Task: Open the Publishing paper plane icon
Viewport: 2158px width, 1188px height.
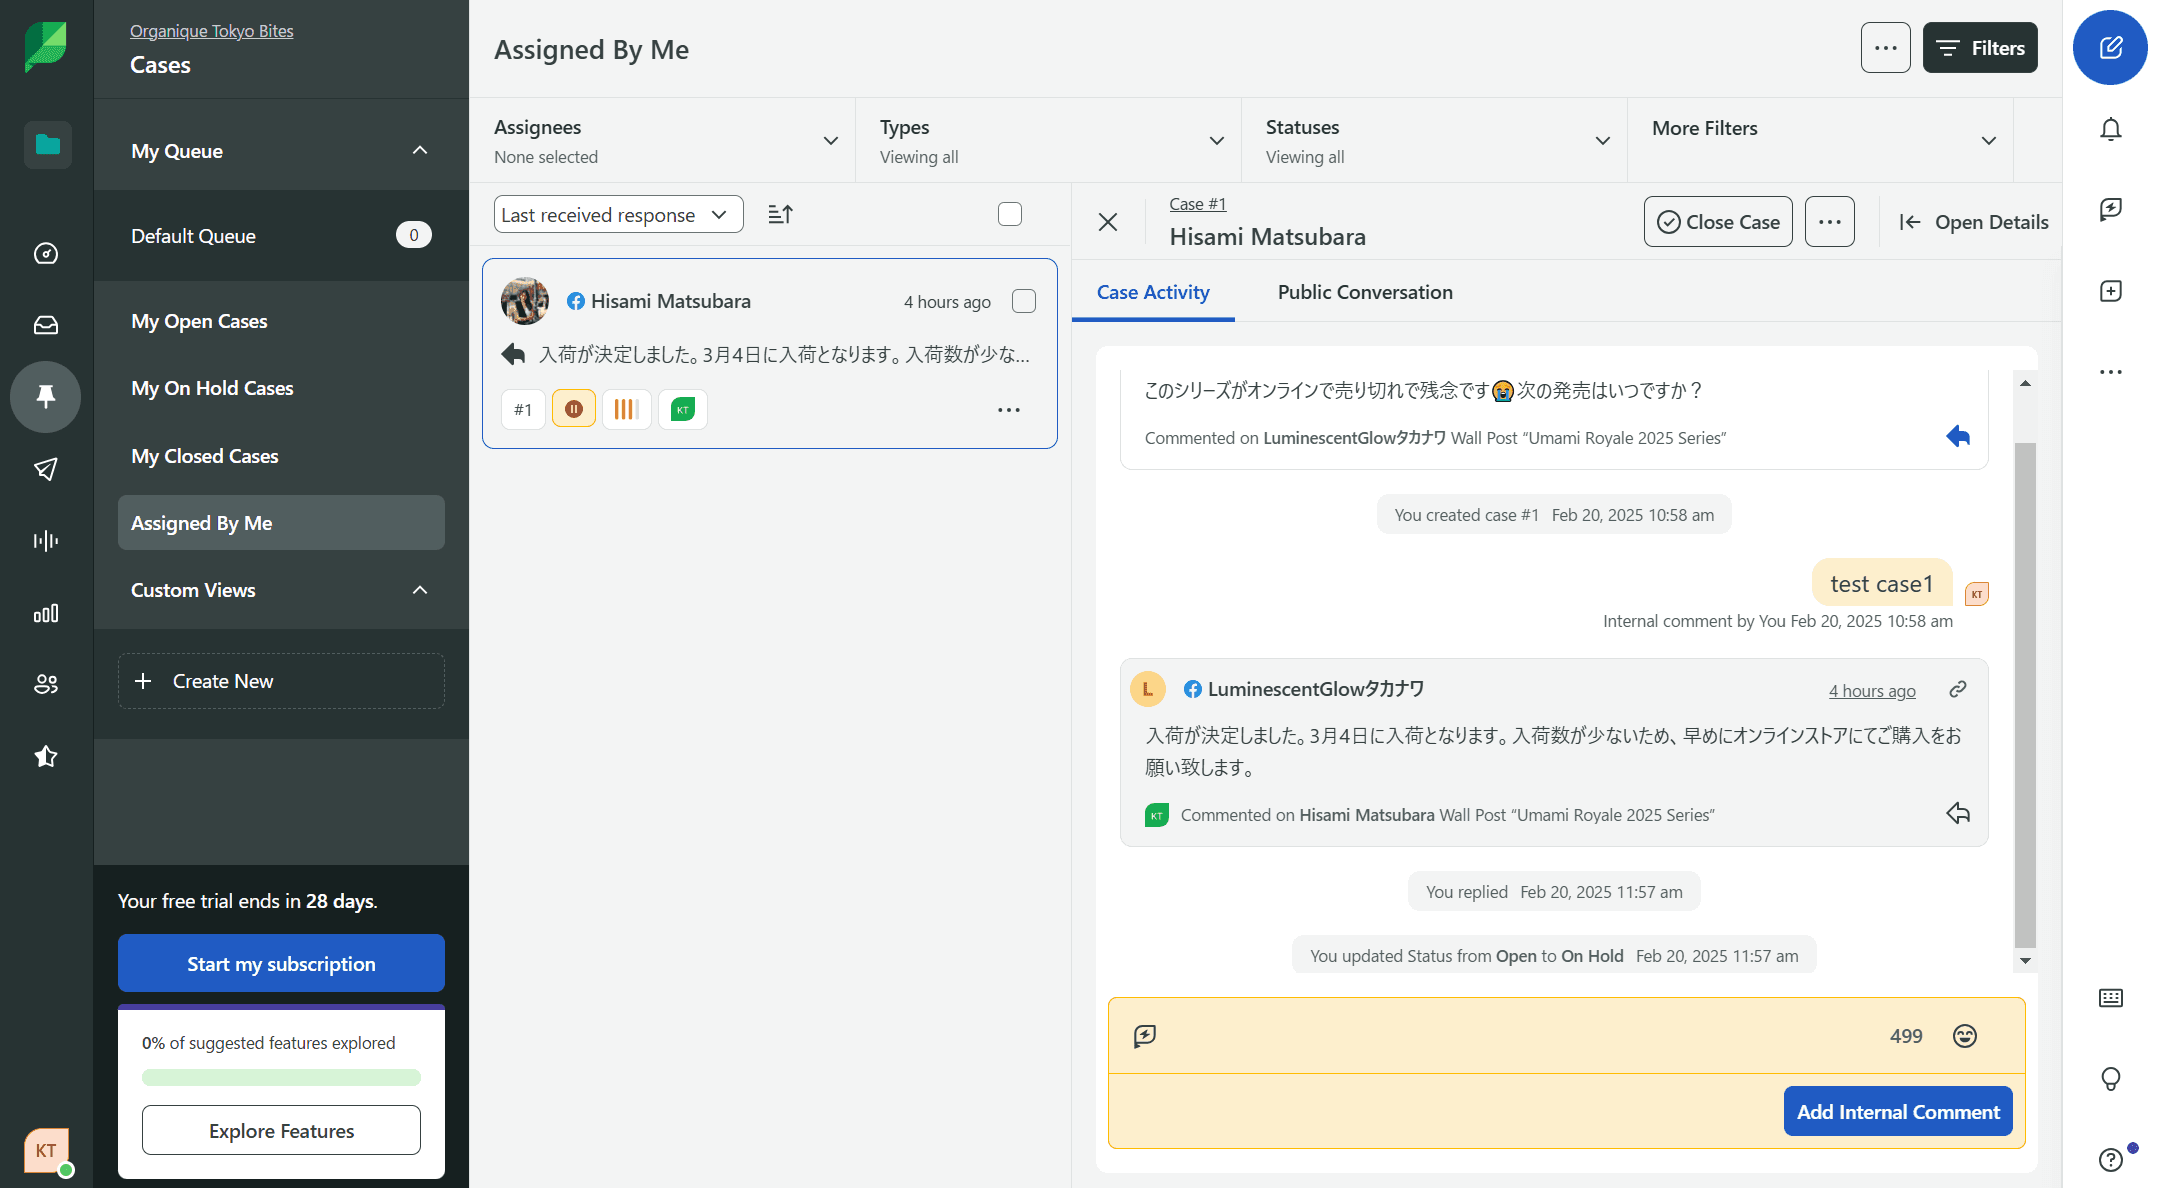Action: coord(46,468)
